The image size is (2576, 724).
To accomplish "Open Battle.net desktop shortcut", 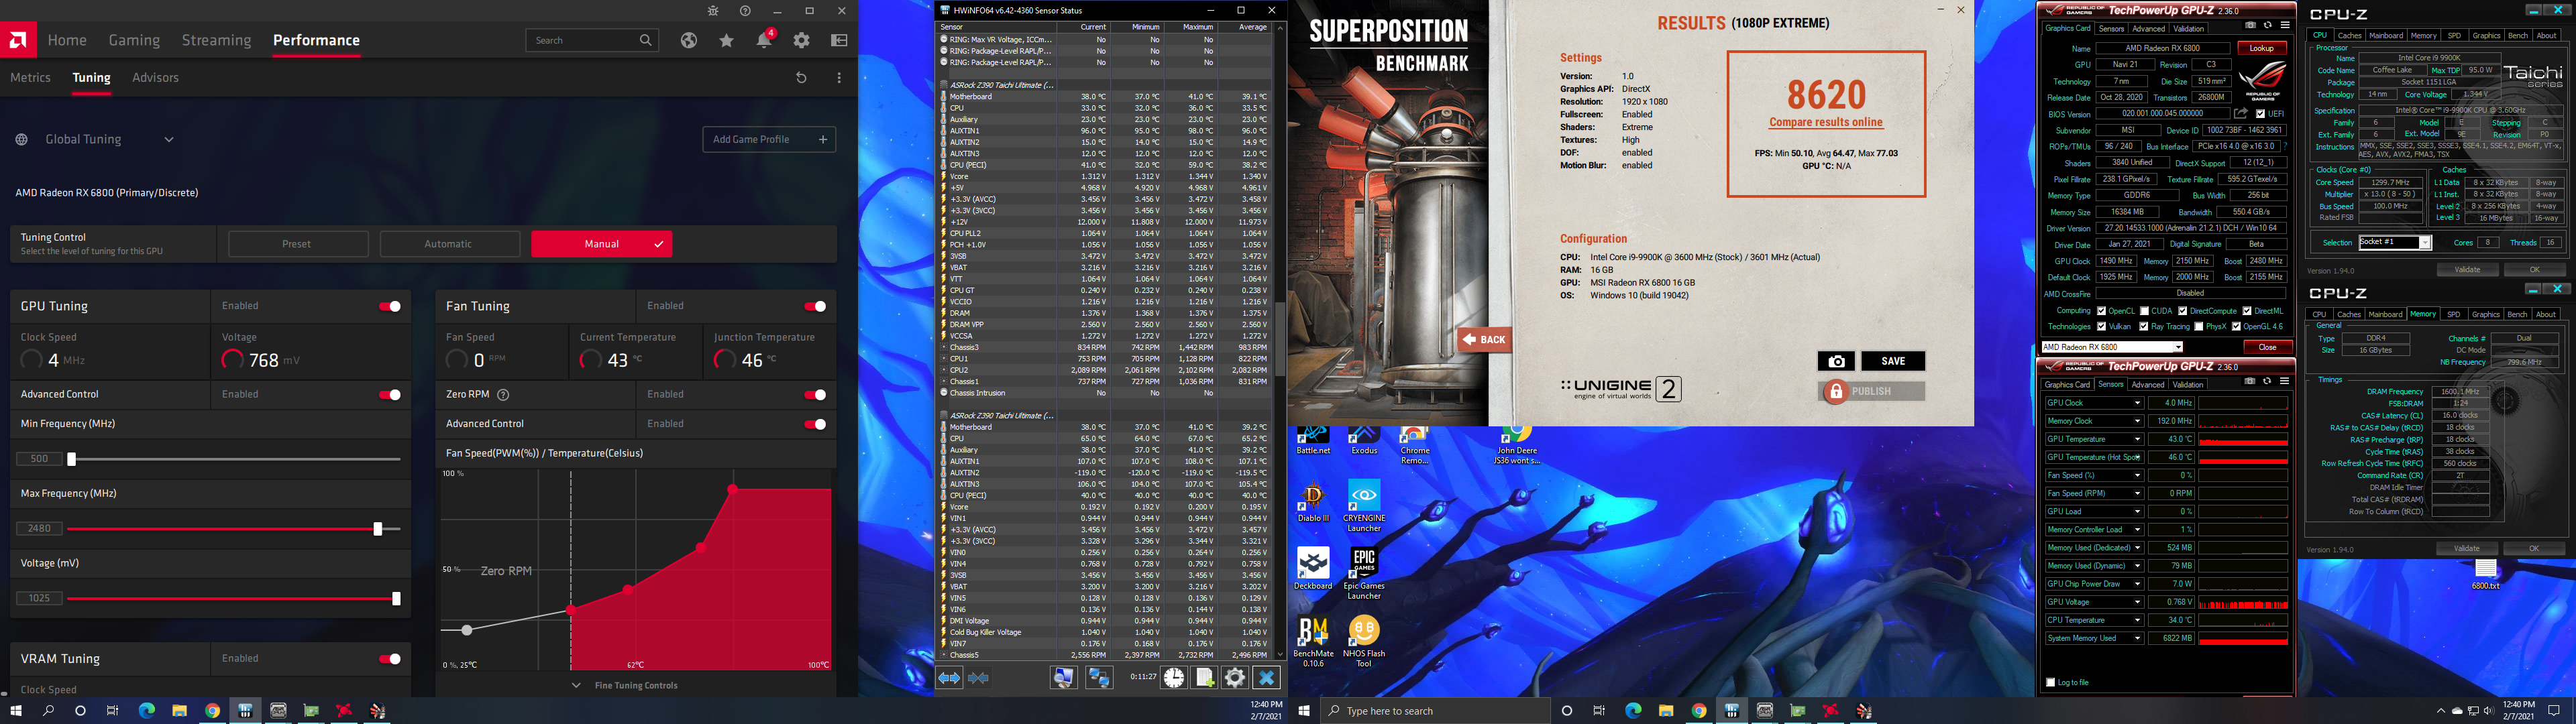I will click(x=1313, y=440).
